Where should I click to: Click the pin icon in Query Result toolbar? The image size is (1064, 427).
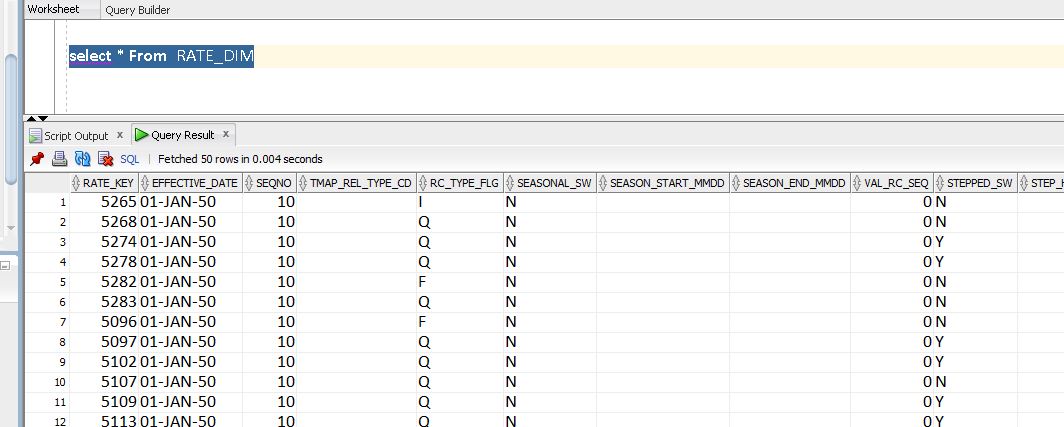click(37, 159)
